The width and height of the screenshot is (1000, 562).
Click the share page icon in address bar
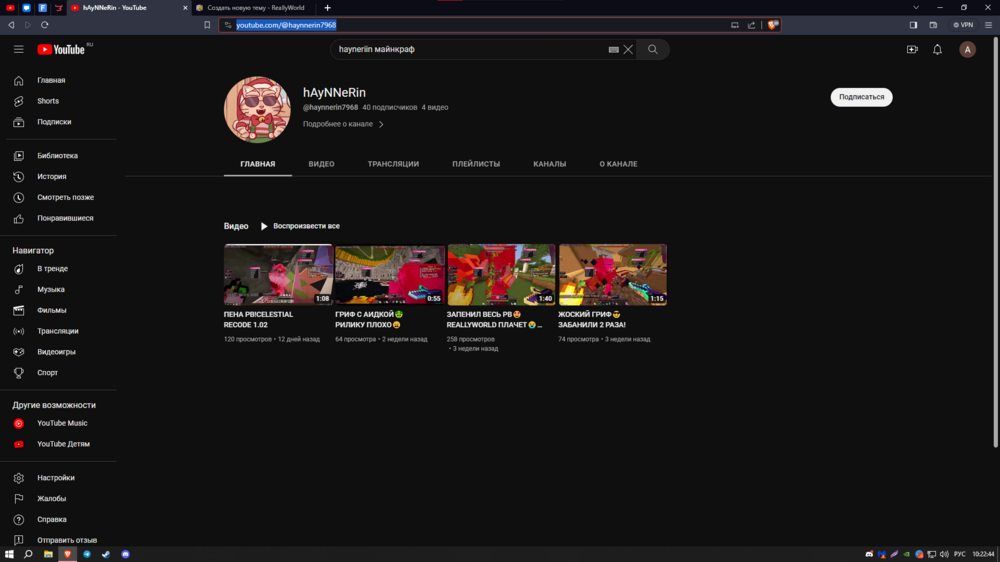tap(751, 25)
